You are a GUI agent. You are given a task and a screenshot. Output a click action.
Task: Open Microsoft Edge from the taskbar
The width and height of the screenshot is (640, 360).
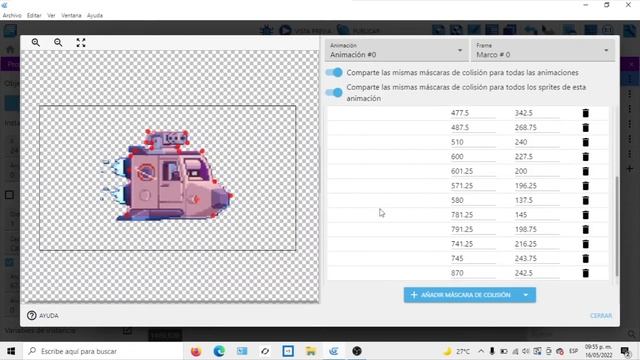click(219, 351)
